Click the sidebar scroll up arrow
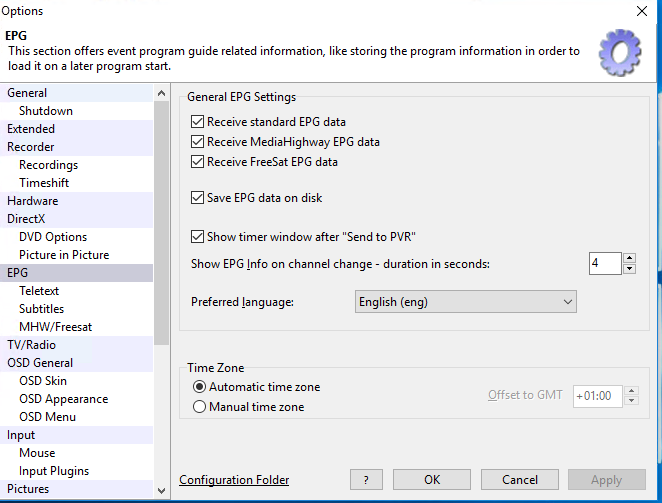 coord(161,93)
